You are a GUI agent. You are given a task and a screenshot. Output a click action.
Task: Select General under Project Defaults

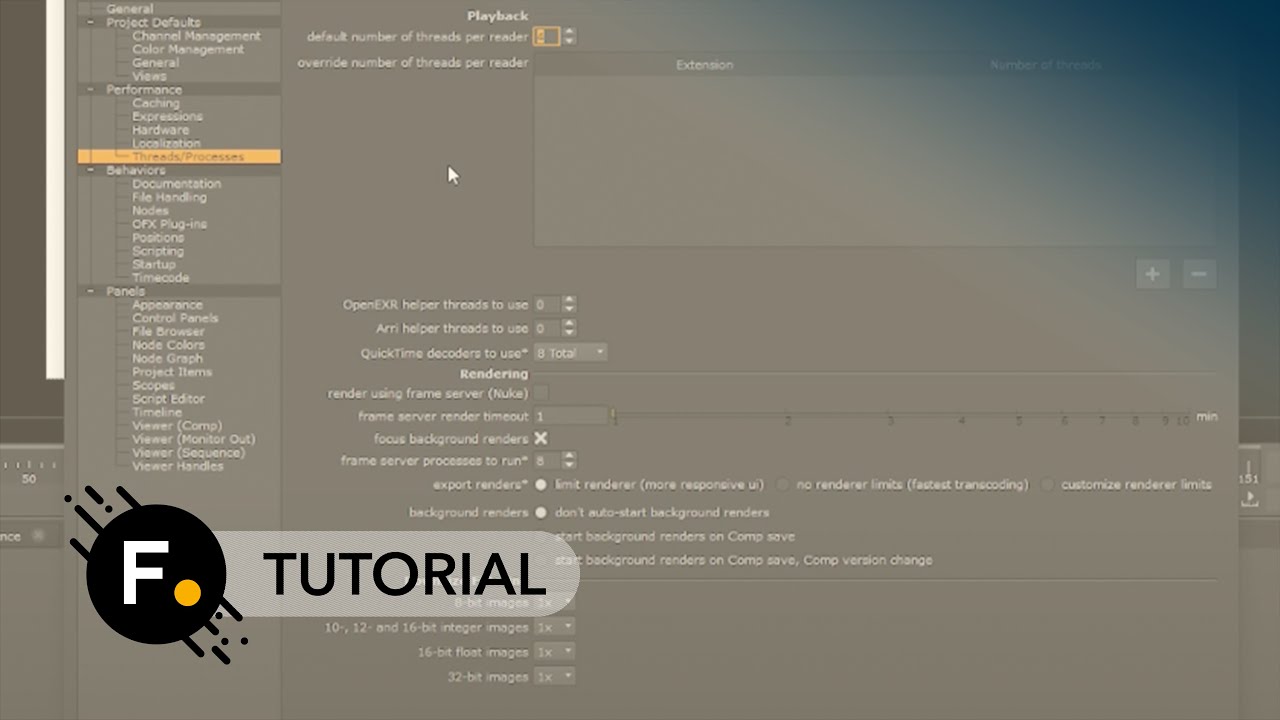156,62
